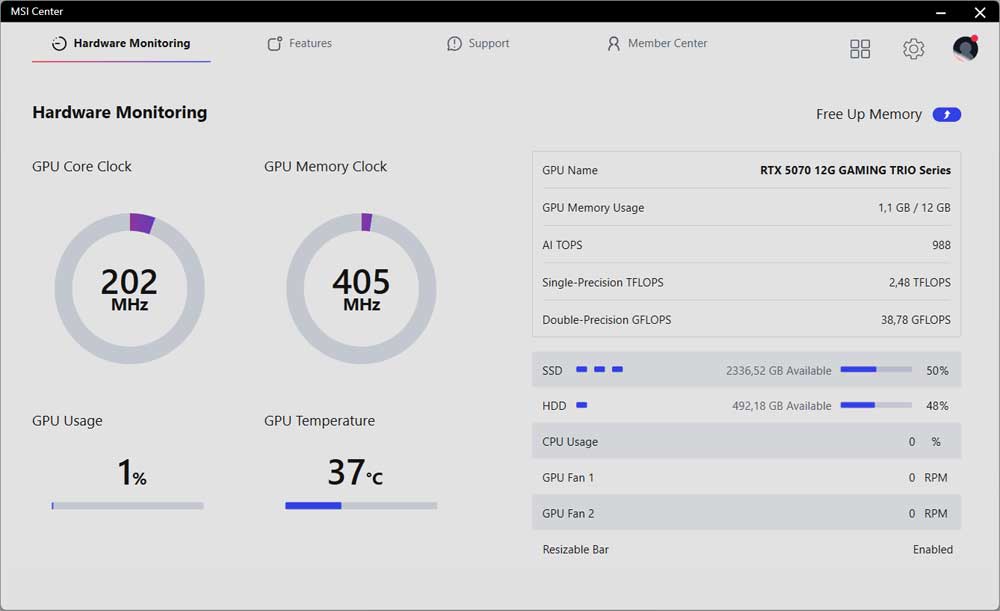Click the '1%' GPU usage reading
Image resolution: width=1000 pixels, height=611 pixels.
point(132,473)
